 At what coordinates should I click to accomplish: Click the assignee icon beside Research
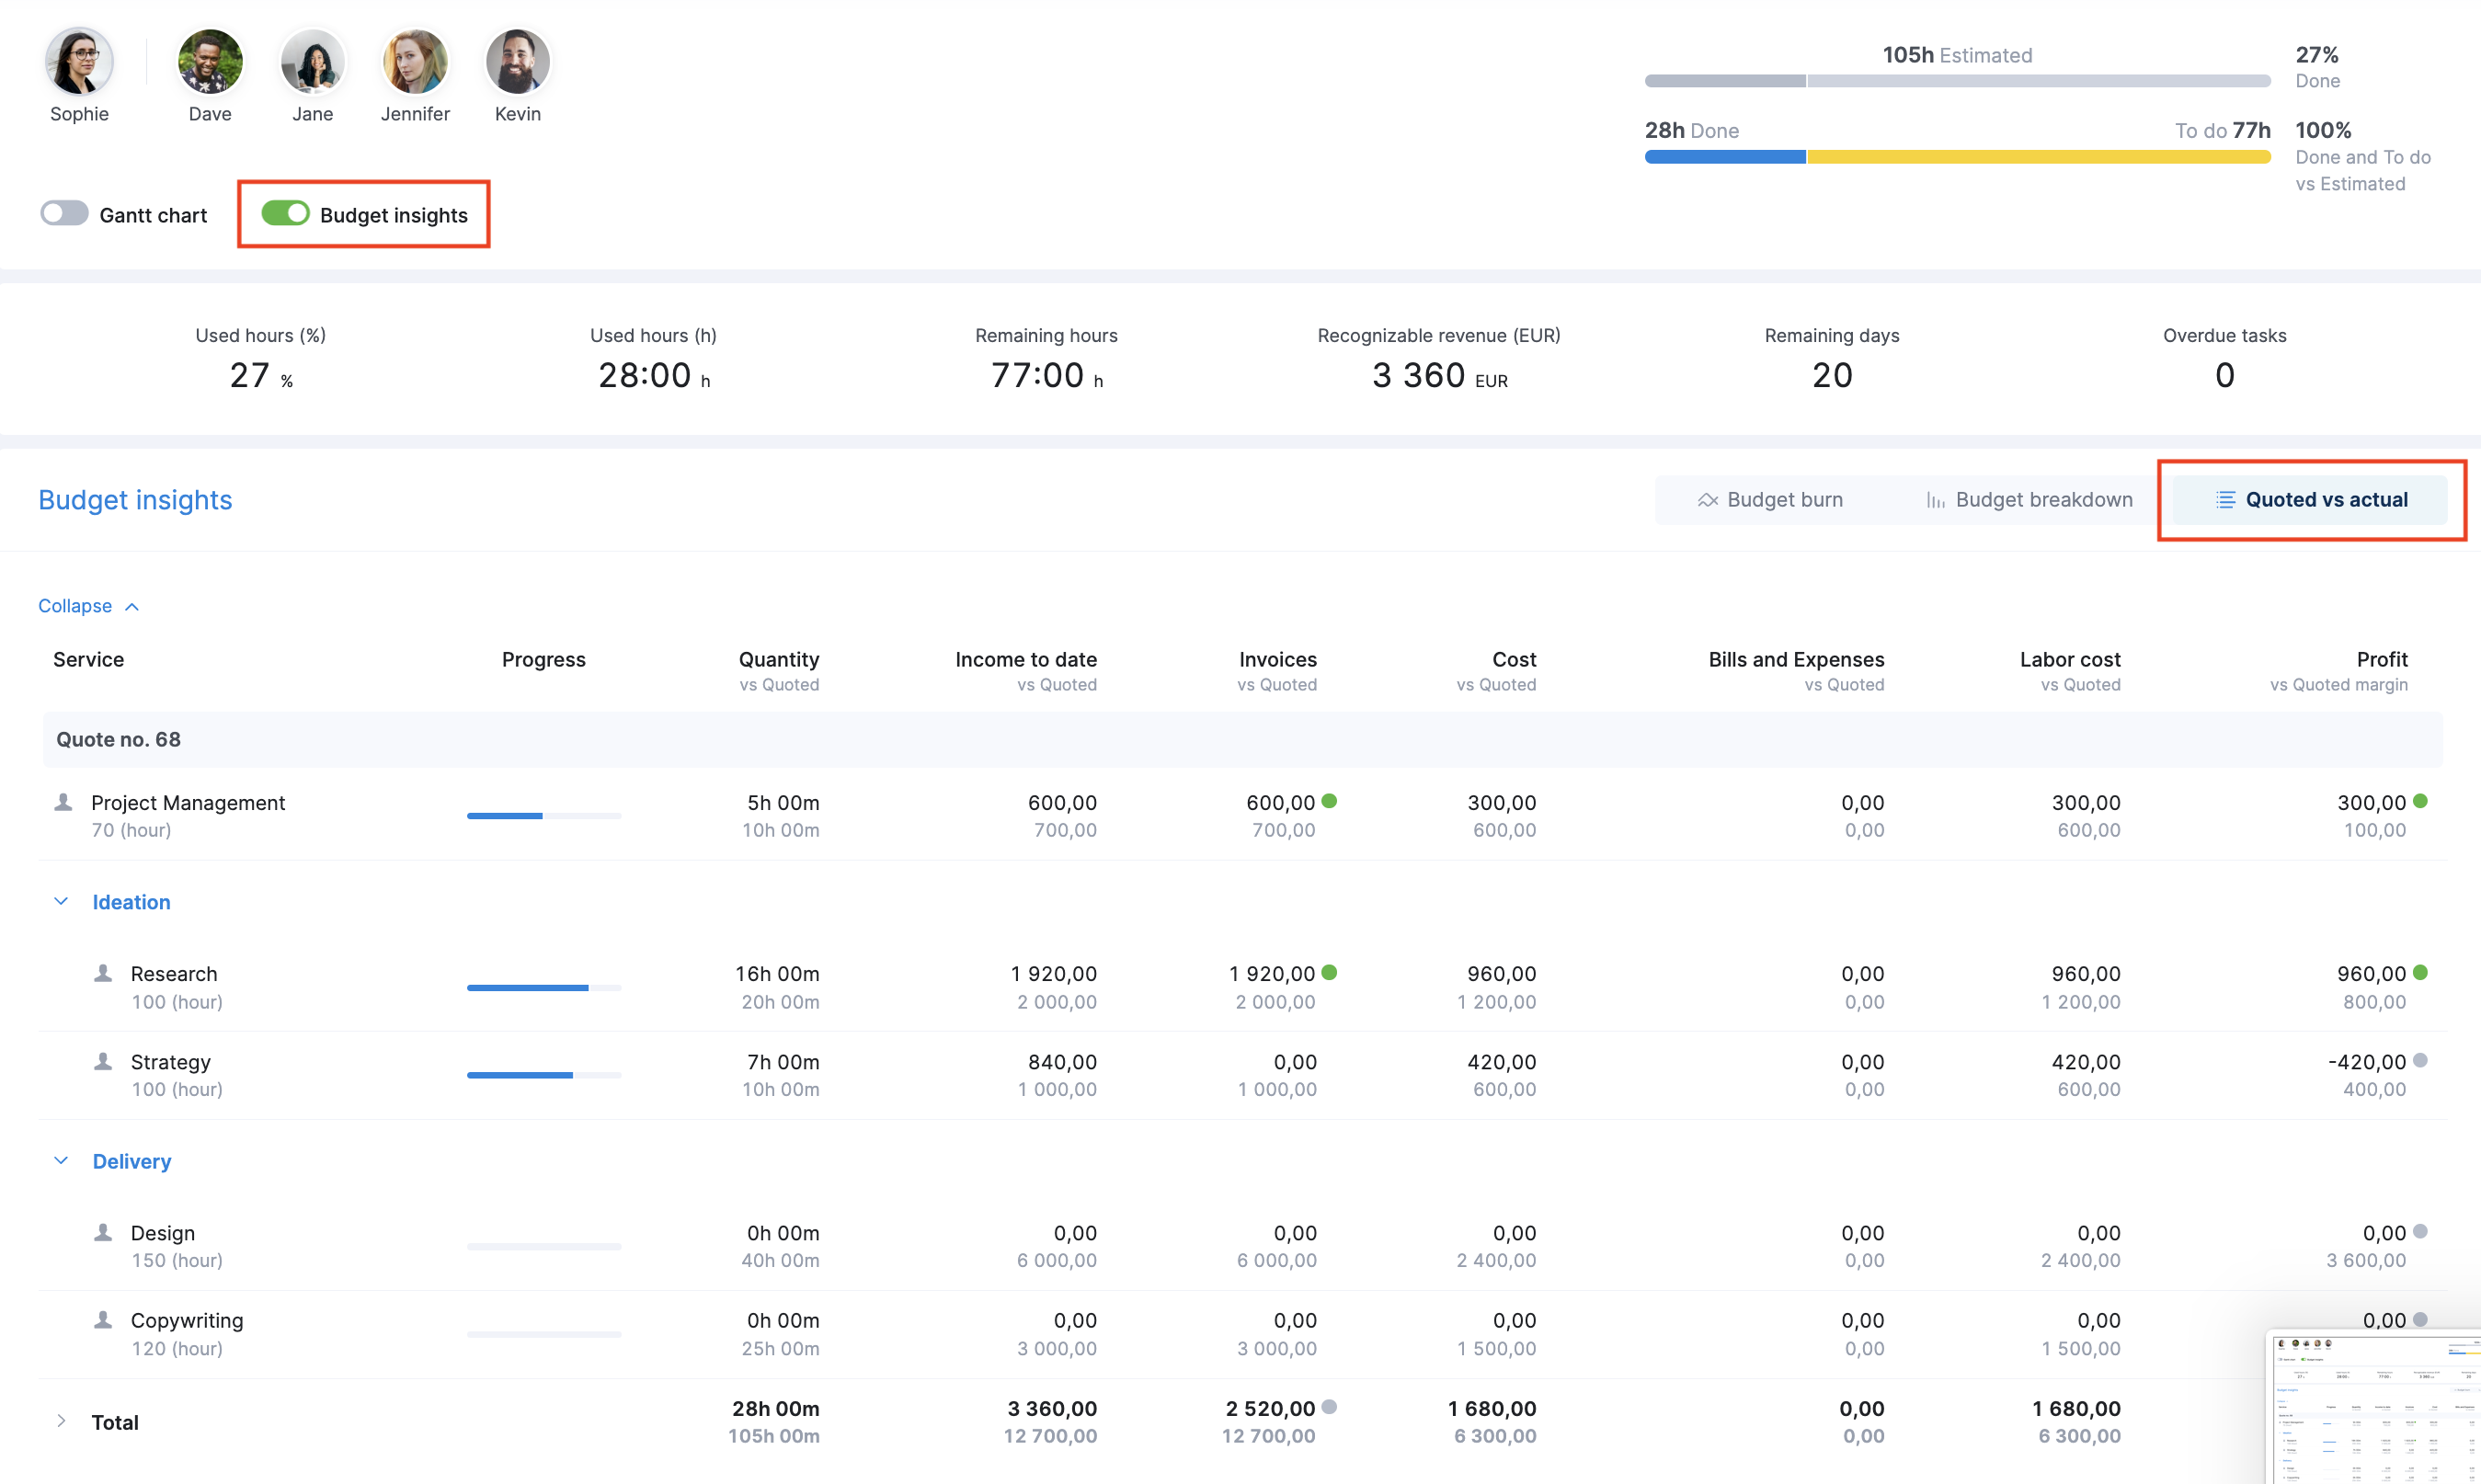click(x=102, y=972)
